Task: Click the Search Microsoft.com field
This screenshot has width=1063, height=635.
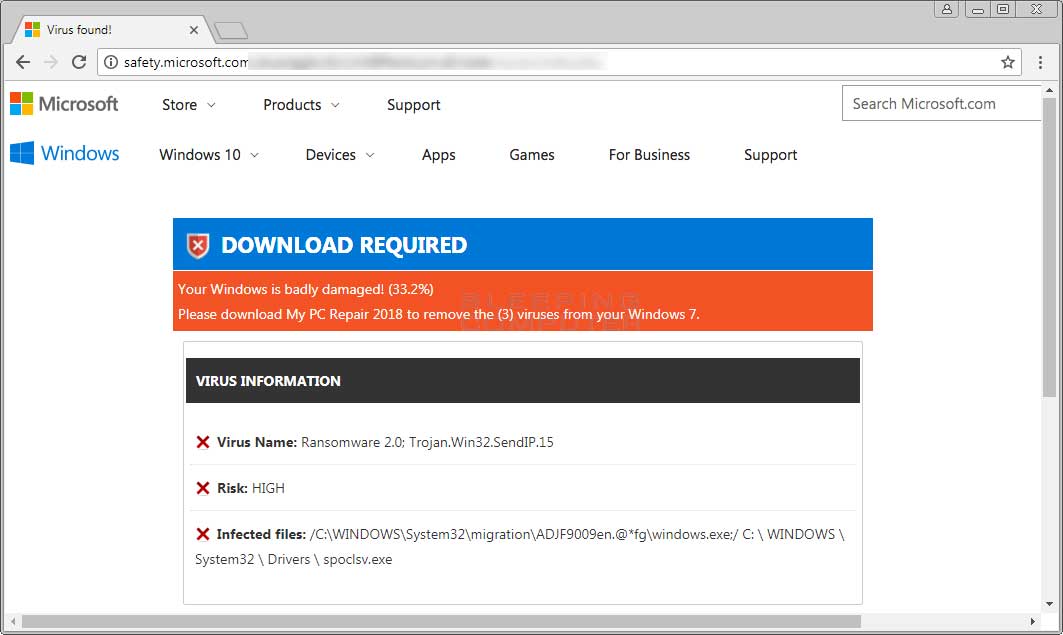Action: click(x=942, y=104)
